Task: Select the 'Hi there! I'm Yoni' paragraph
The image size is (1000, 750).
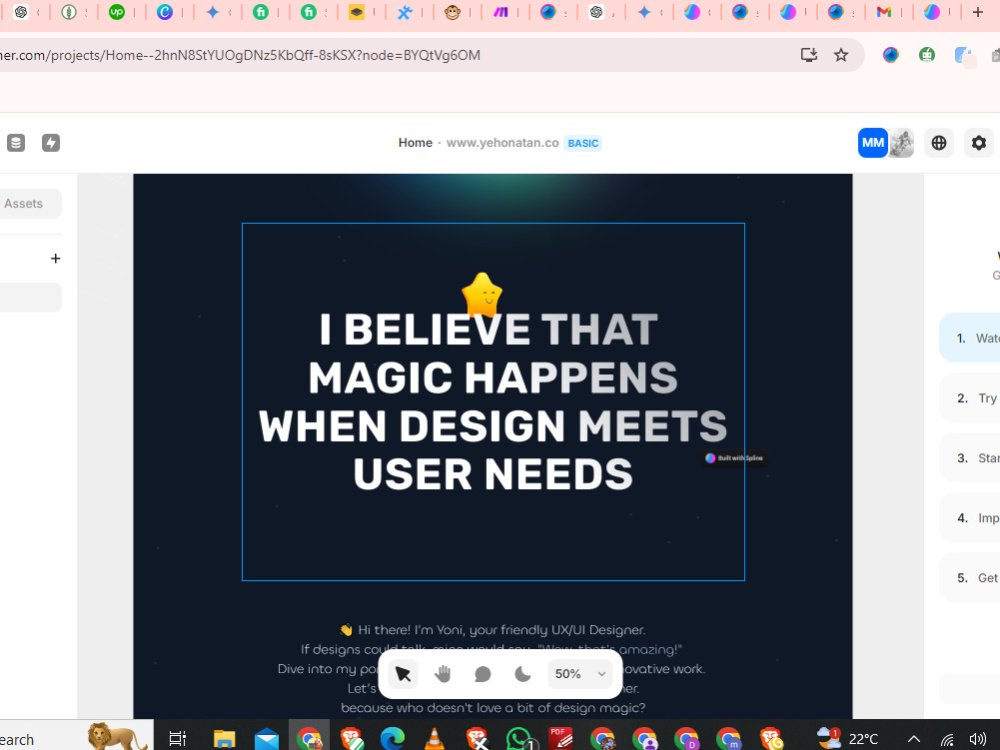Action: point(492,668)
